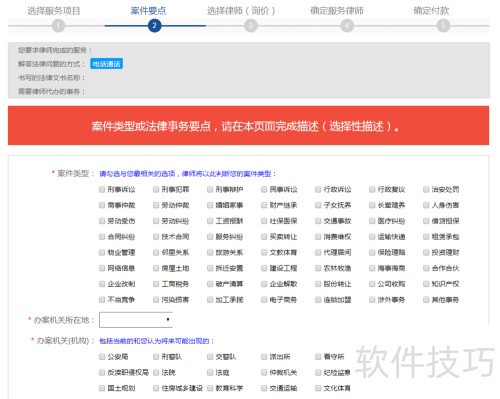Enable the 子女抚养 checkbox

click(318, 205)
